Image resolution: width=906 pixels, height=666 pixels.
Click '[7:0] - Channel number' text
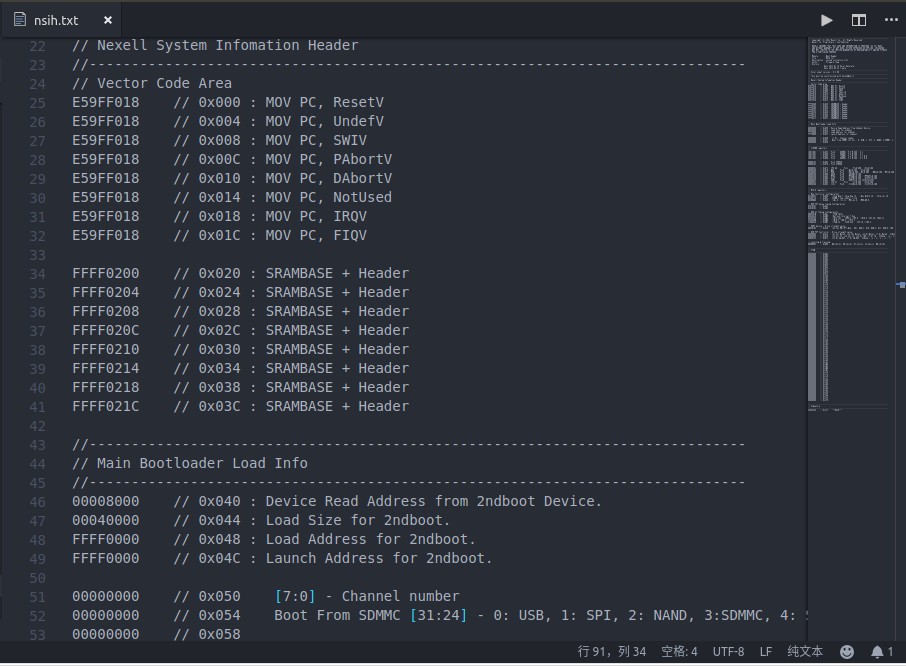pyautogui.click(x=367, y=597)
